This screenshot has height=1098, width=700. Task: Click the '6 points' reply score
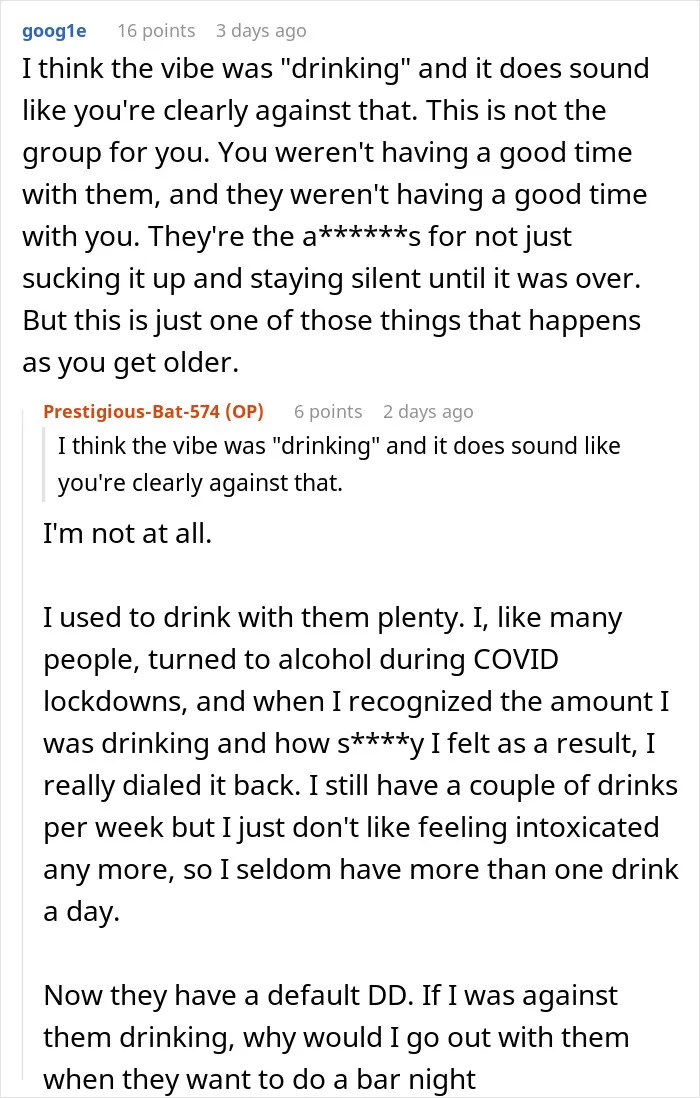point(328,412)
